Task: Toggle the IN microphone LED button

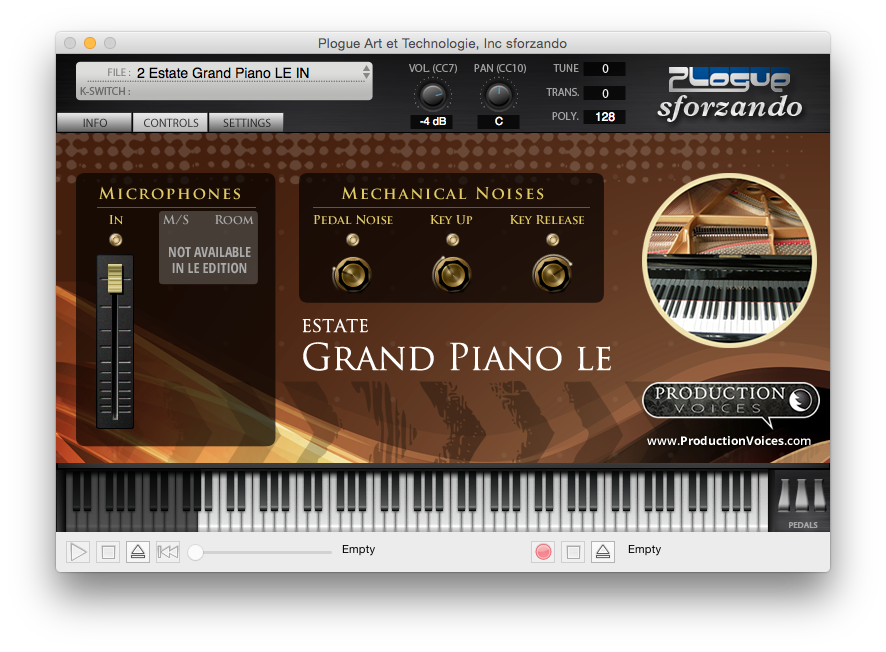Action: pyautogui.click(x=116, y=240)
